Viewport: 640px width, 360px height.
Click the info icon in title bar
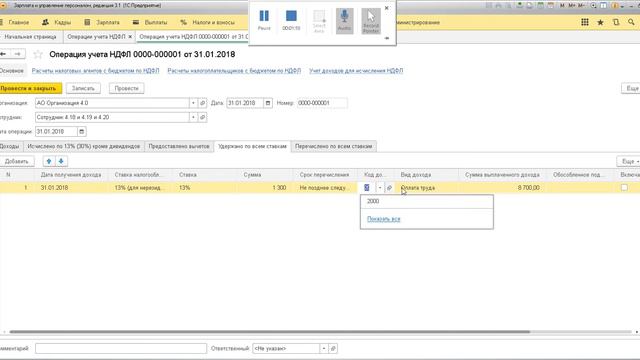[614, 6]
